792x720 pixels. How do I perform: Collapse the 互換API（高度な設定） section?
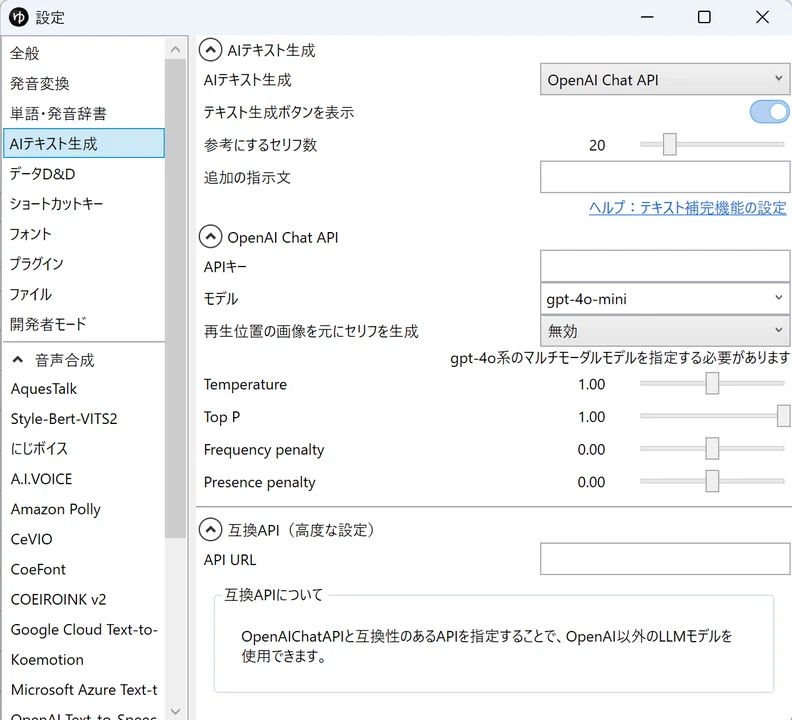pos(210,530)
